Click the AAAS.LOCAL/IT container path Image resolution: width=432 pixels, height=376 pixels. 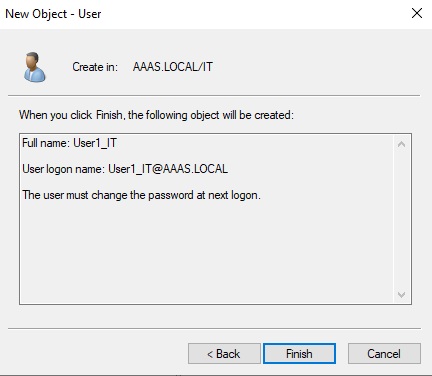coord(173,67)
